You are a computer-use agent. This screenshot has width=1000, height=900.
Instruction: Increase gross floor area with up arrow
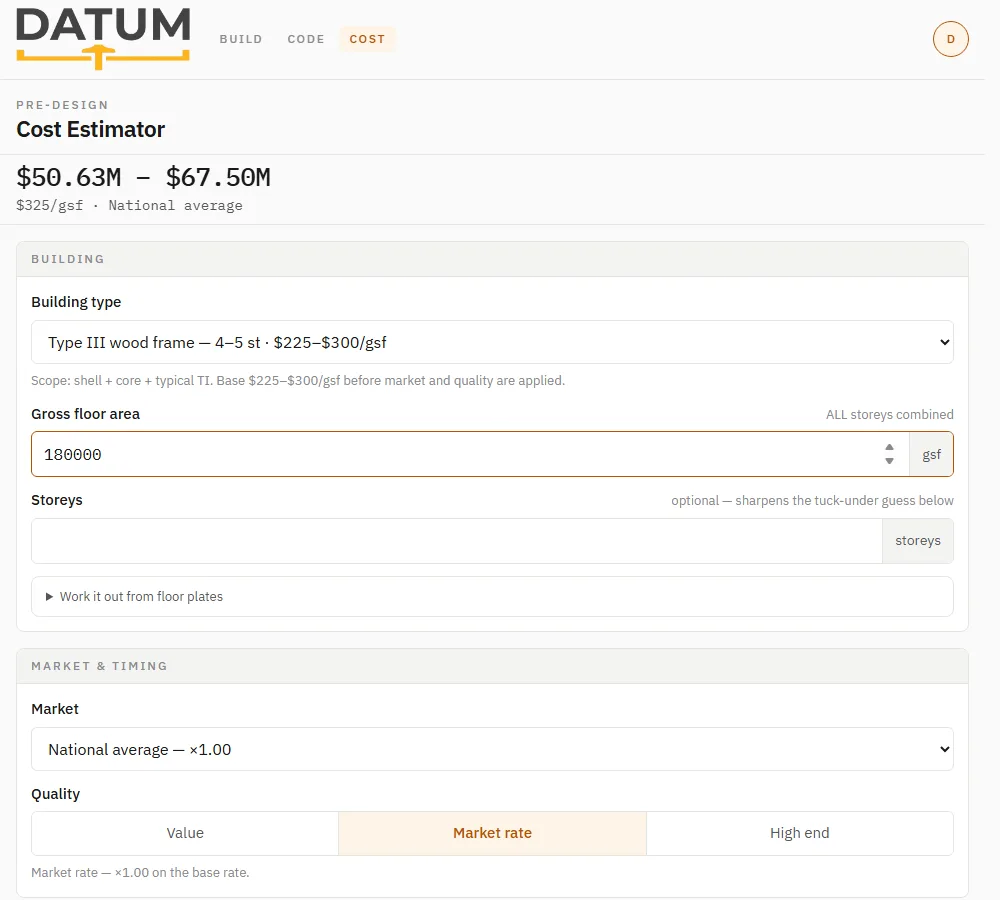coord(889,447)
